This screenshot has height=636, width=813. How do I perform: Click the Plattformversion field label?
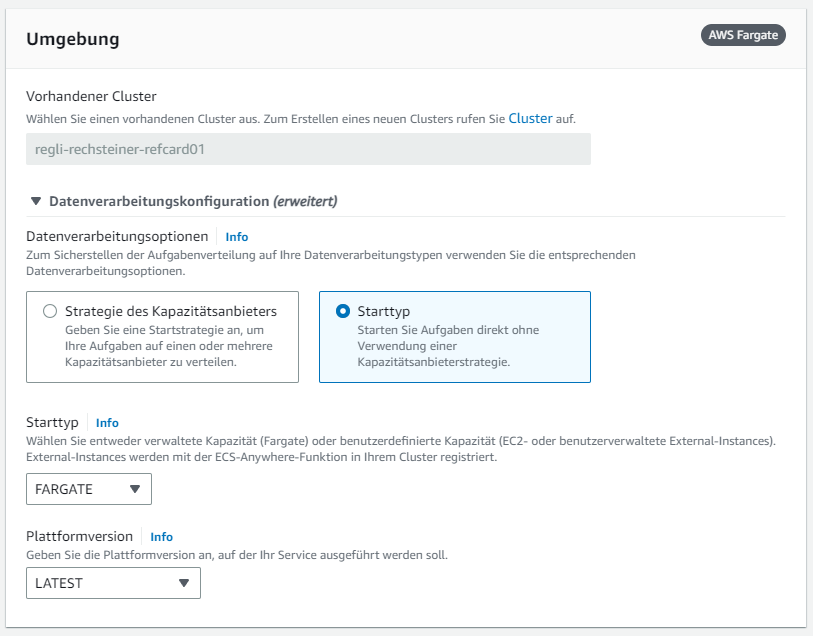click(79, 537)
